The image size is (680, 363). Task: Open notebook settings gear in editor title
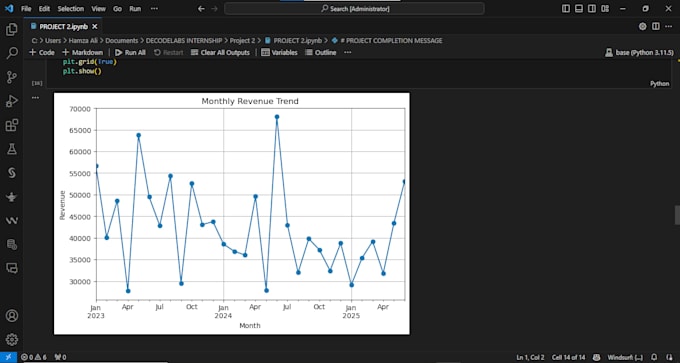point(642,26)
